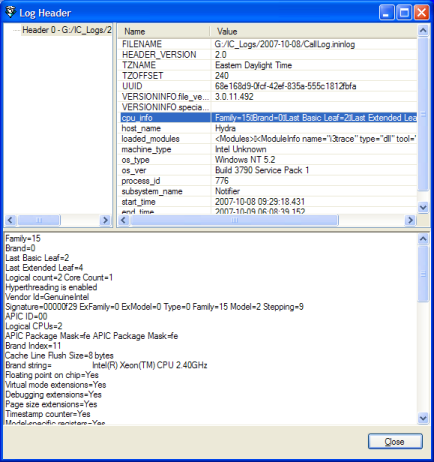434x462 pixels.
Task: Select the cpu_info row
Action: click(x=268, y=118)
